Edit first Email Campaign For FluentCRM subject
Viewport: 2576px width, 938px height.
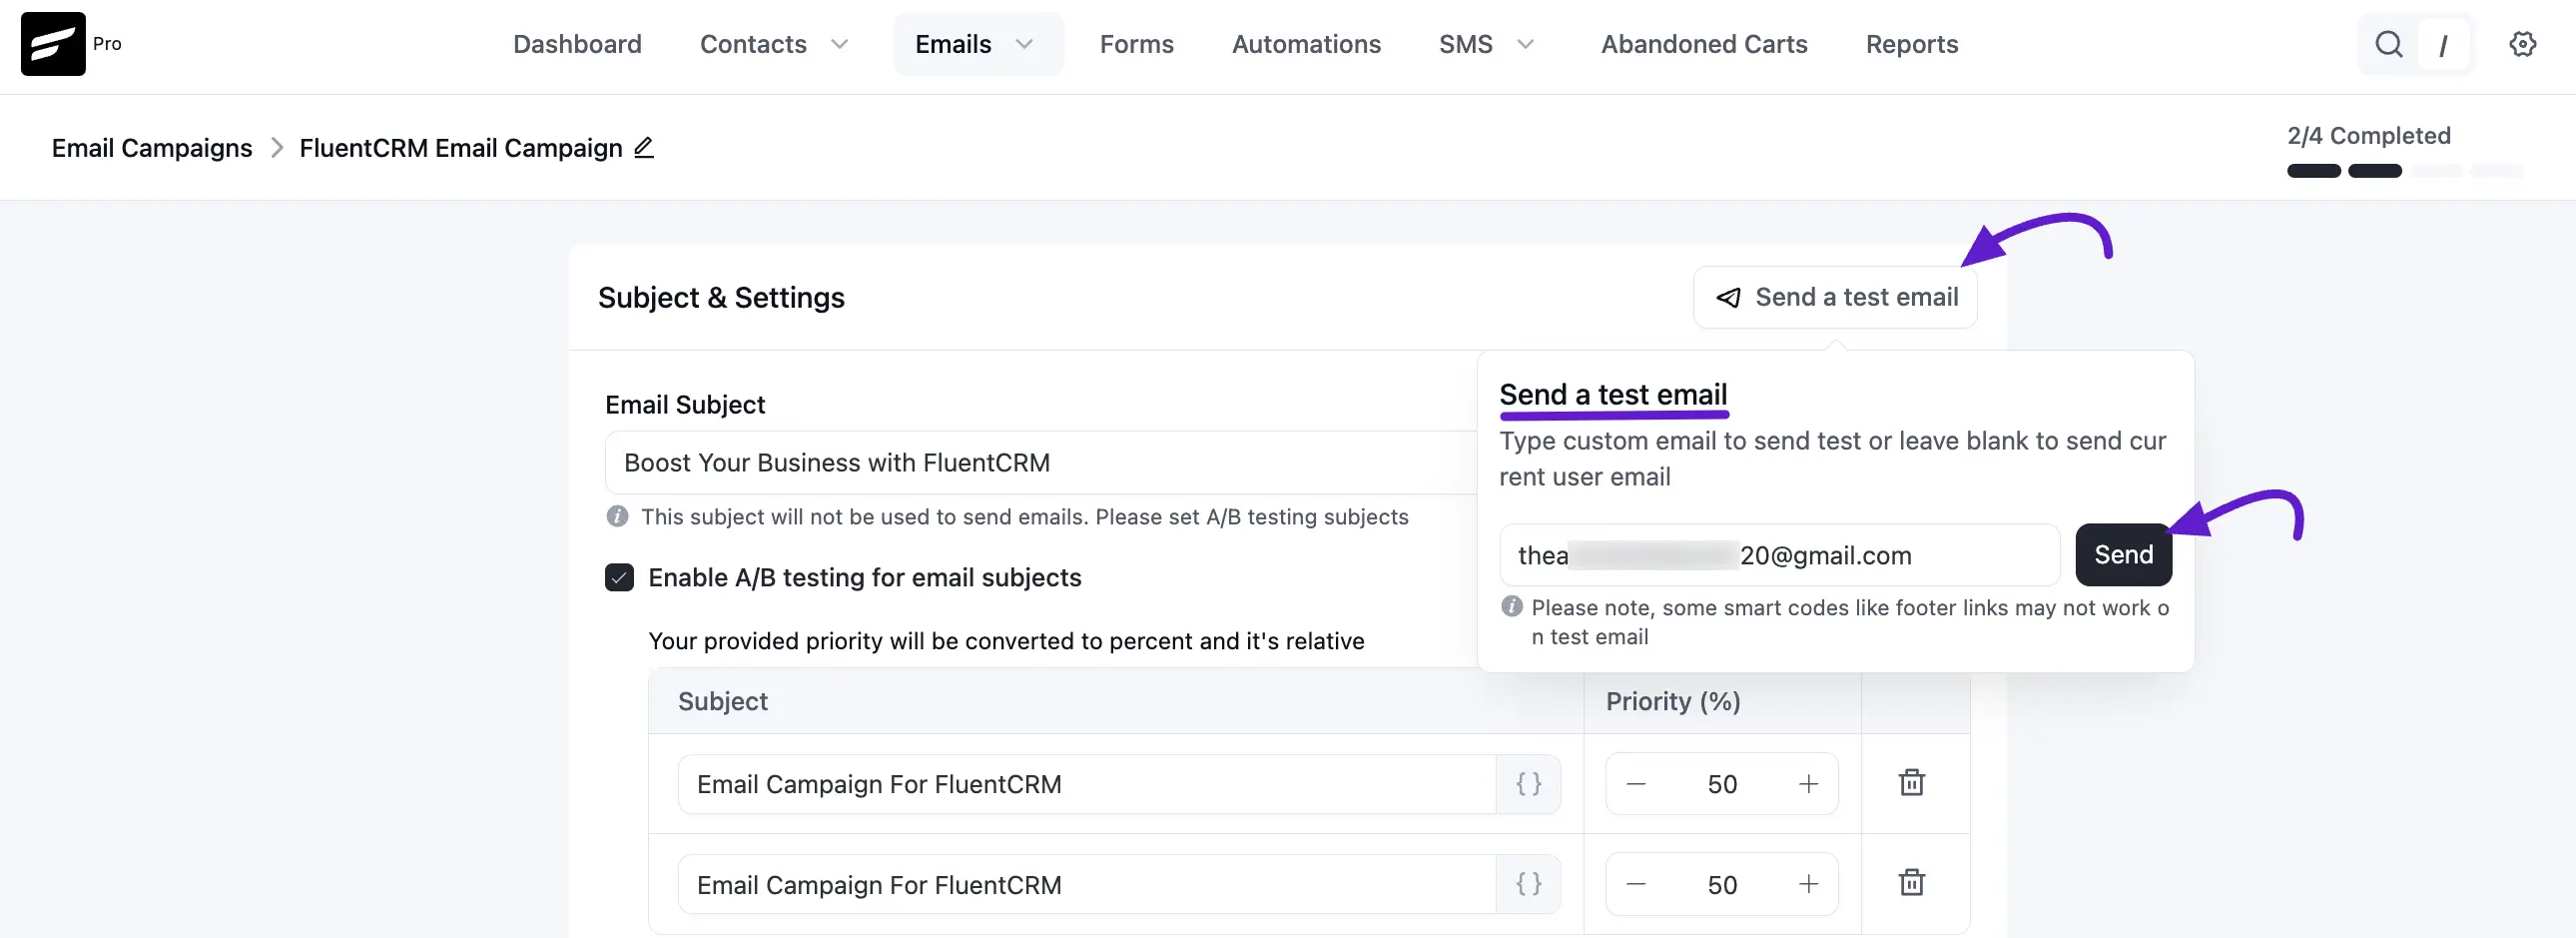(x=1087, y=784)
